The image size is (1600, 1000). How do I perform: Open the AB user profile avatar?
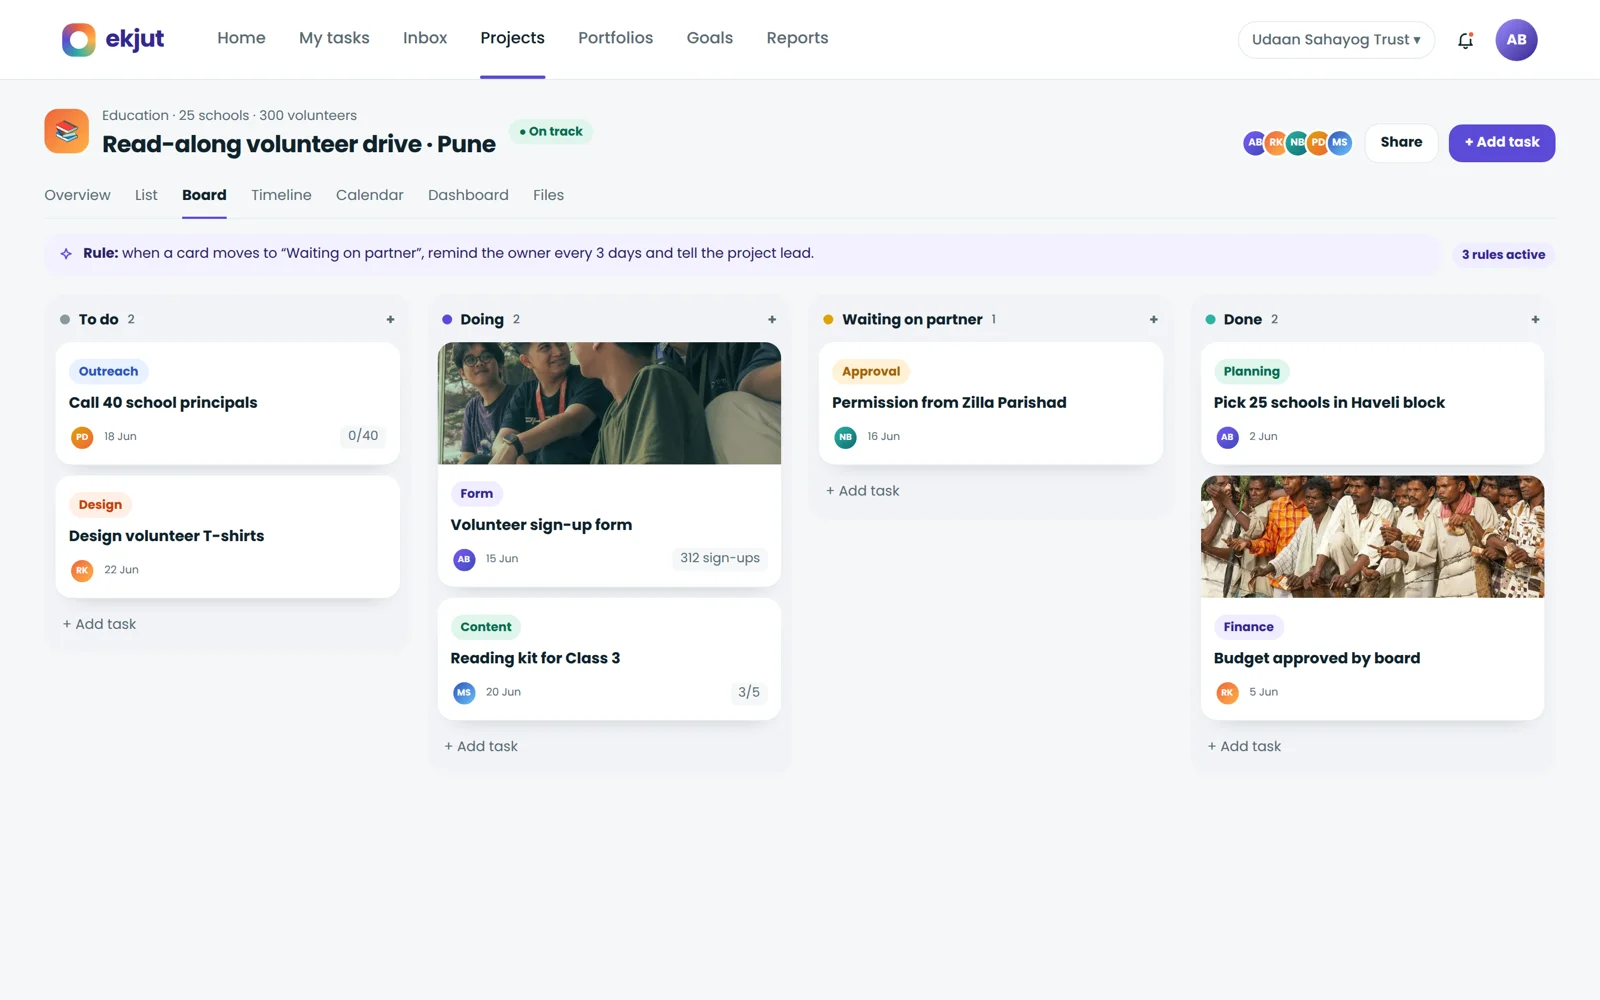pyautogui.click(x=1516, y=40)
